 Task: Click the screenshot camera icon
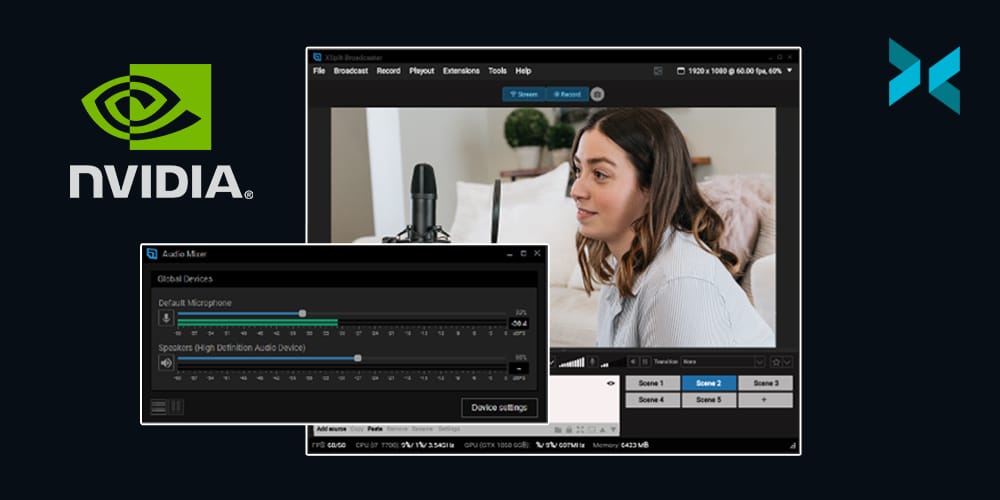pos(597,94)
